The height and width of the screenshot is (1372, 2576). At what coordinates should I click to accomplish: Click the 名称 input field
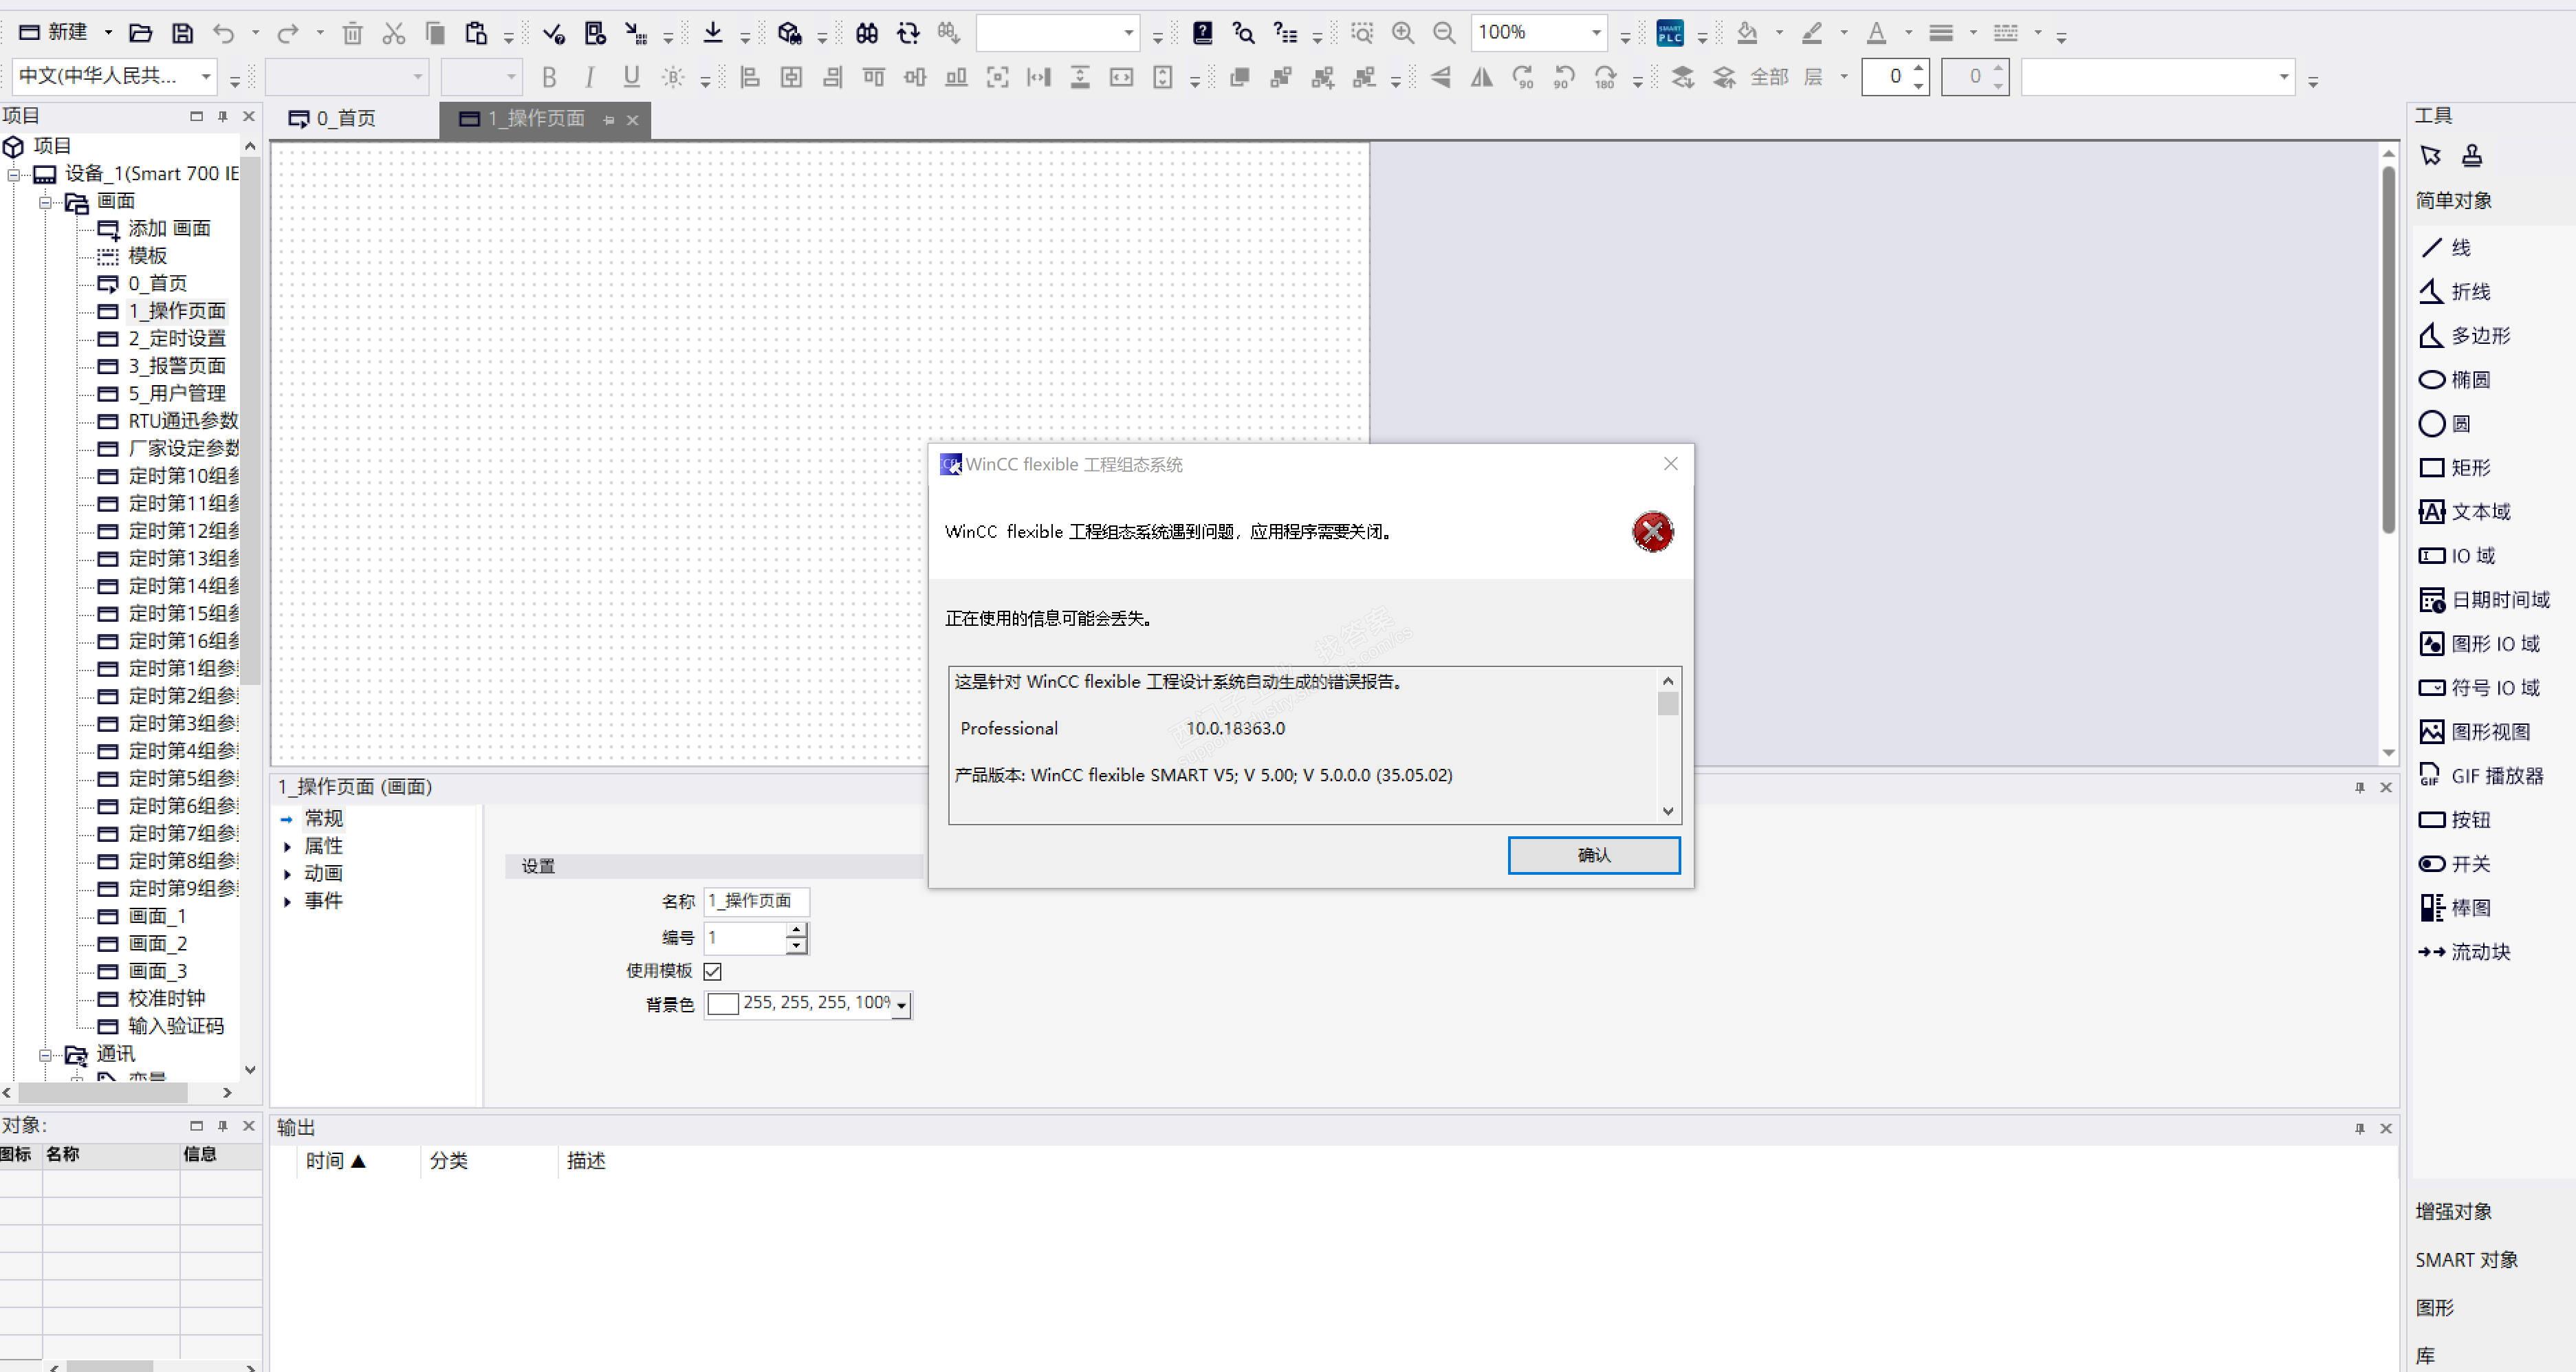[x=755, y=901]
